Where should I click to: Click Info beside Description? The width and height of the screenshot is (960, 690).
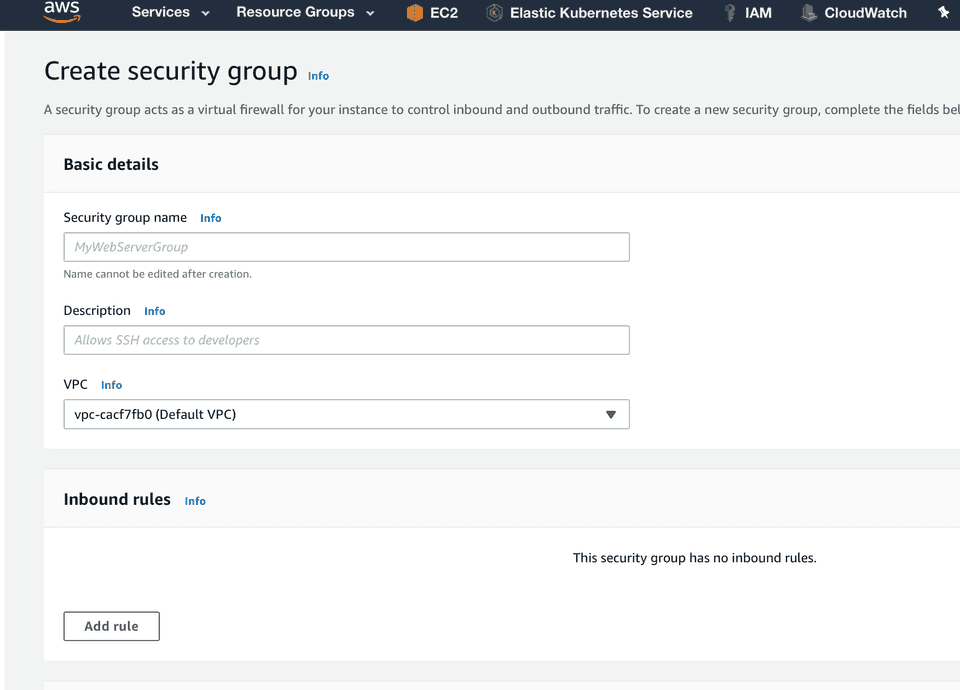coord(154,310)
